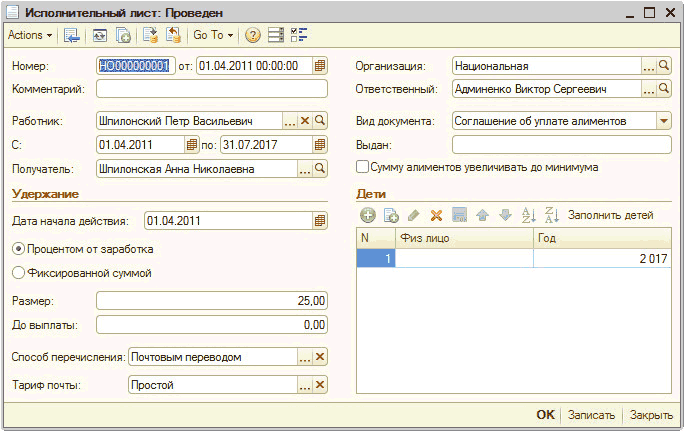The width and height of the screenshot is (684, 431).
Task: Click the Записать button
Action: point(590,414)
